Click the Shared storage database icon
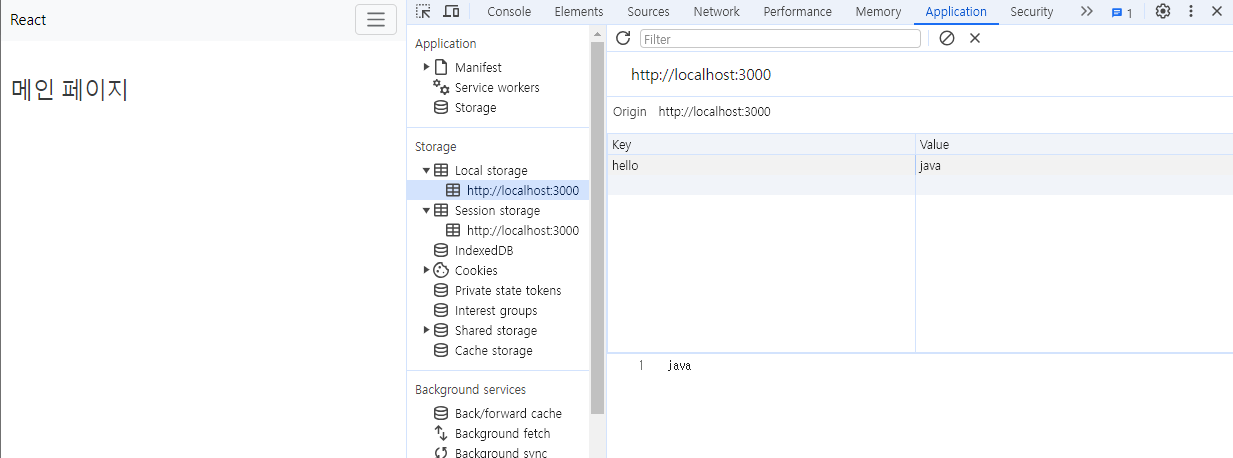 click(441, 331)
